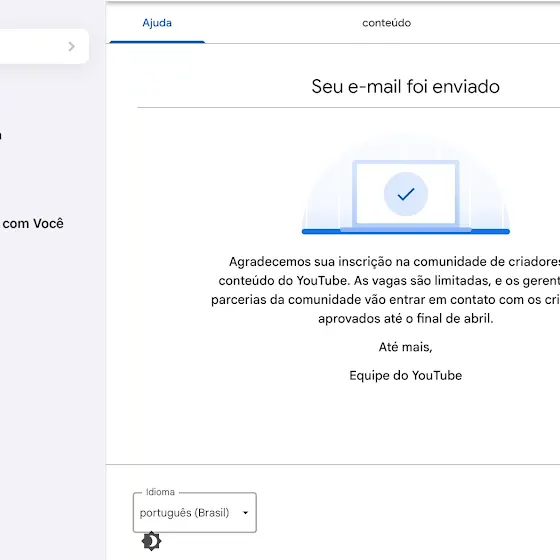Open the português (Brasil) language selector

coord(195,512)
